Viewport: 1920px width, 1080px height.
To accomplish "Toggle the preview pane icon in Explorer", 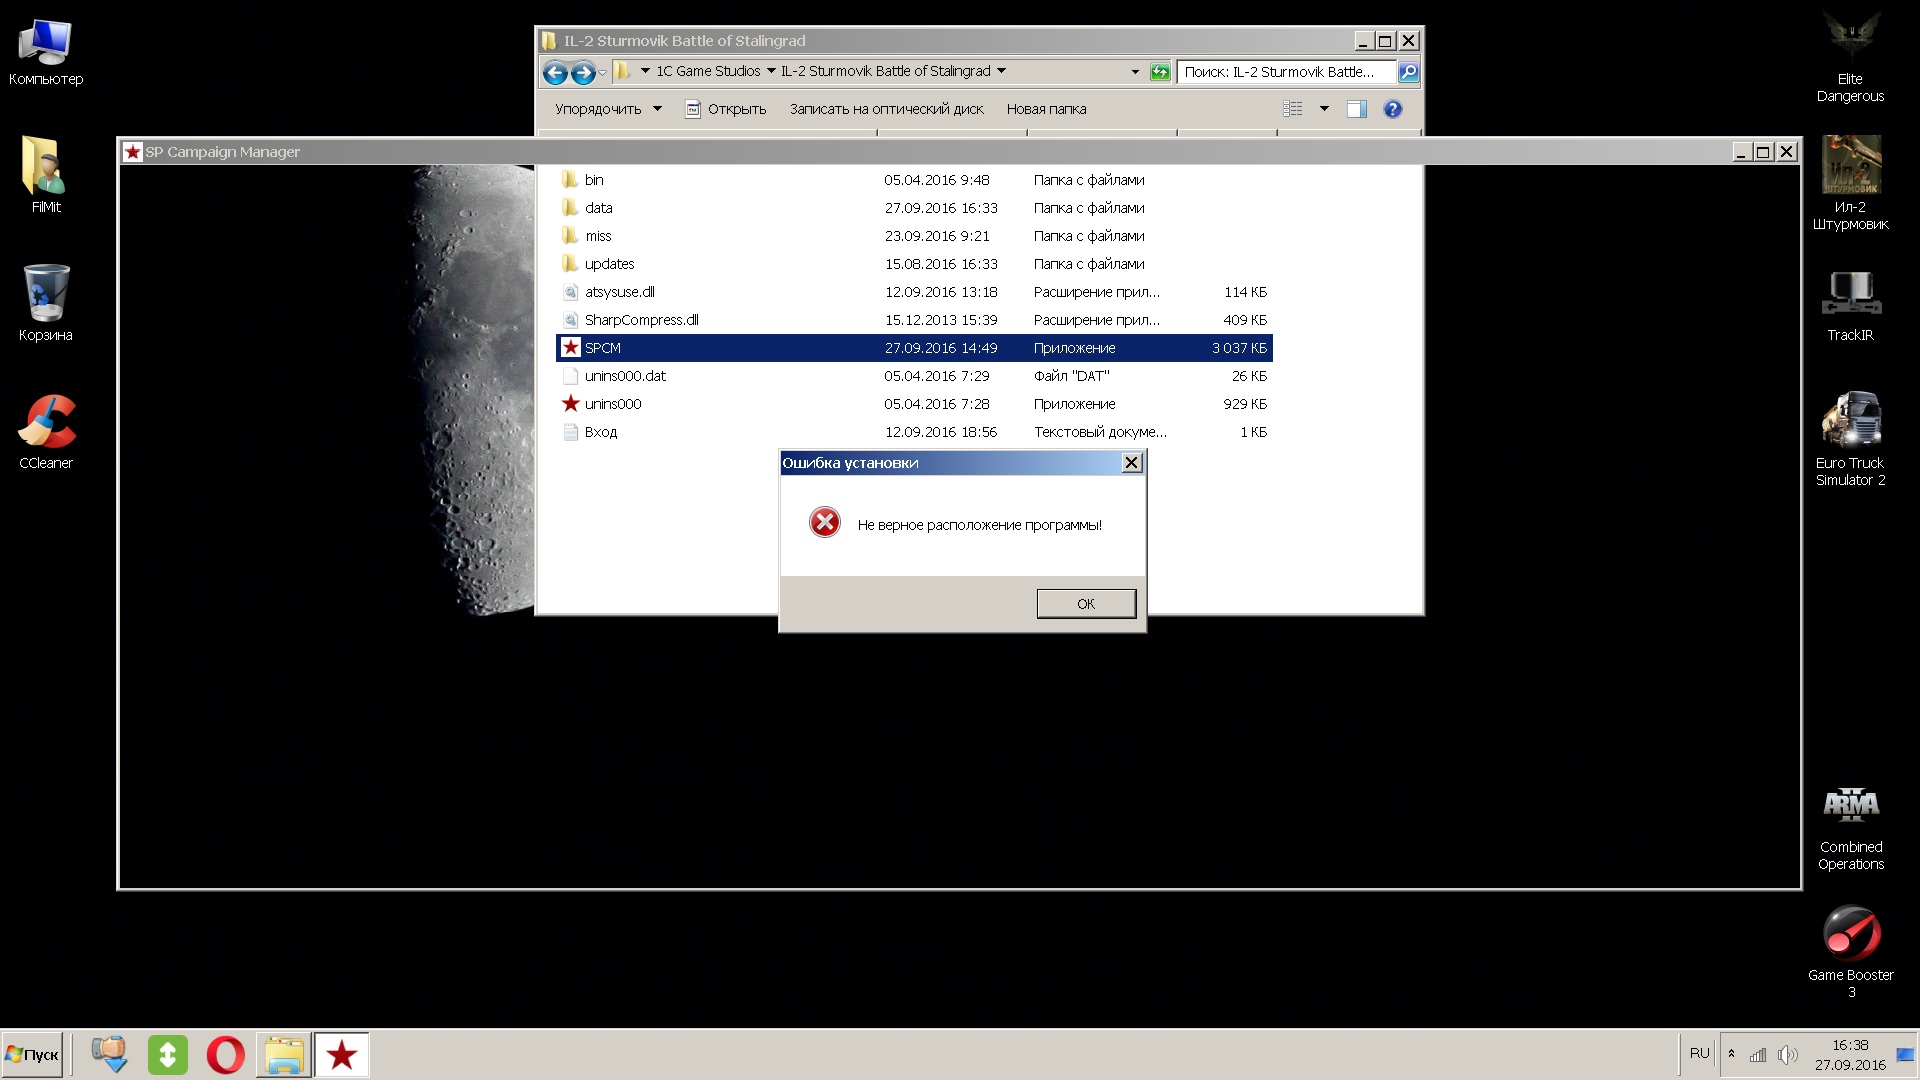I will tap(1356, 109).
